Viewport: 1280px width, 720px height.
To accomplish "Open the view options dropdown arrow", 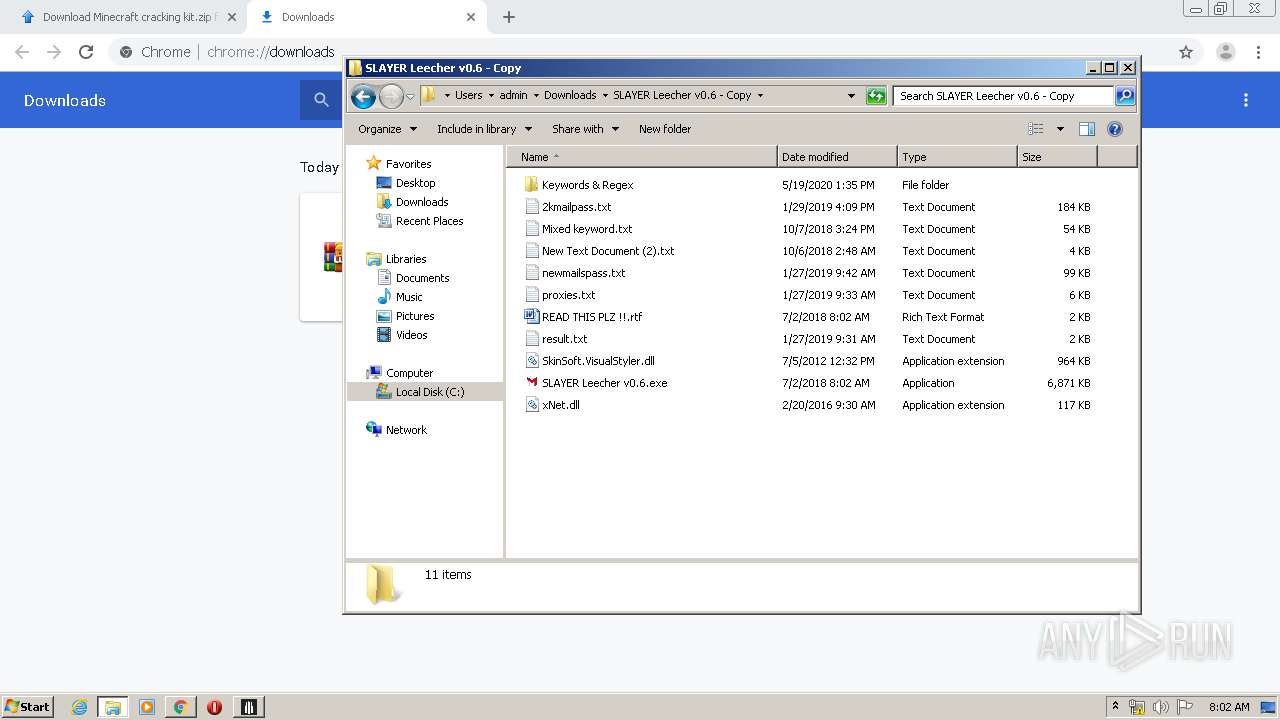I will pyautogui.click(x=1060, y=129).
